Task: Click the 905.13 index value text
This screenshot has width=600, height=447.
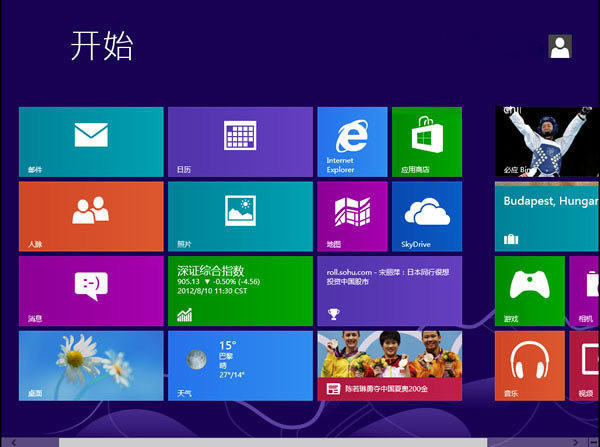Action: click(188, 282)
